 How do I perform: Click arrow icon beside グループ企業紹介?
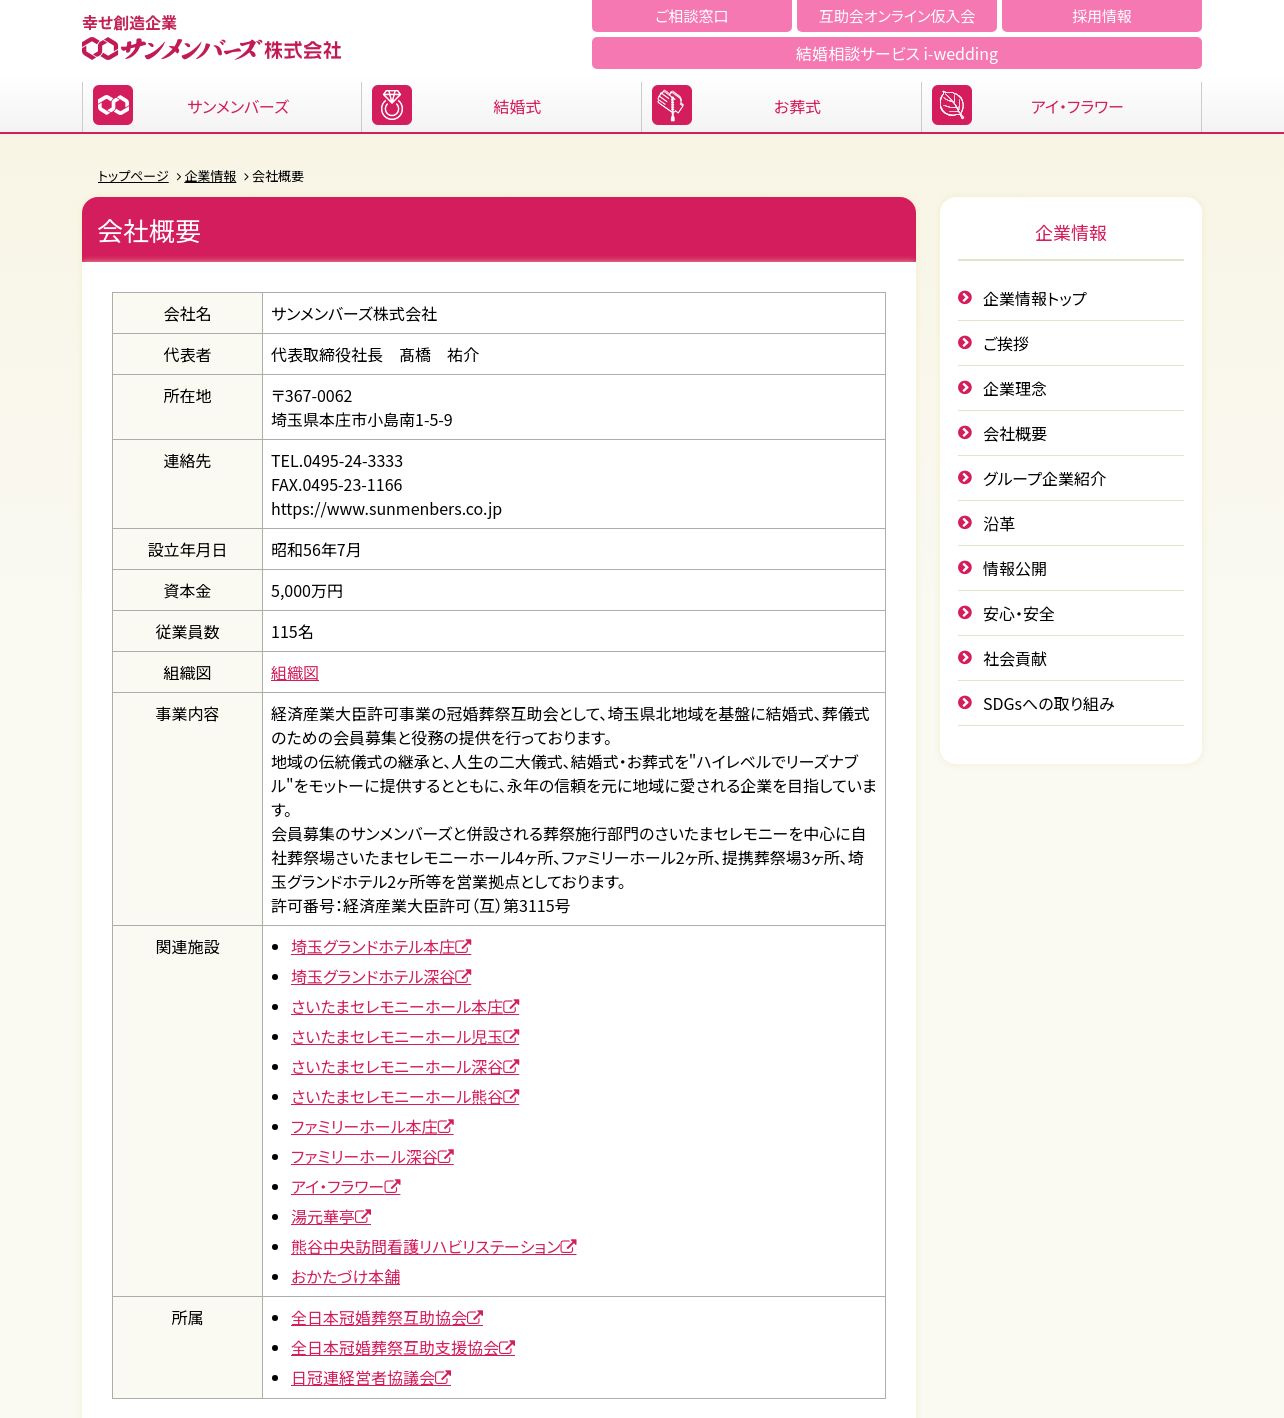pos(965,478)
